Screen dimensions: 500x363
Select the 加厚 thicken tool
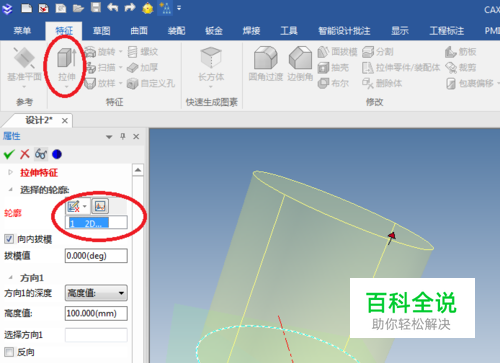click(x=143, y=68)
